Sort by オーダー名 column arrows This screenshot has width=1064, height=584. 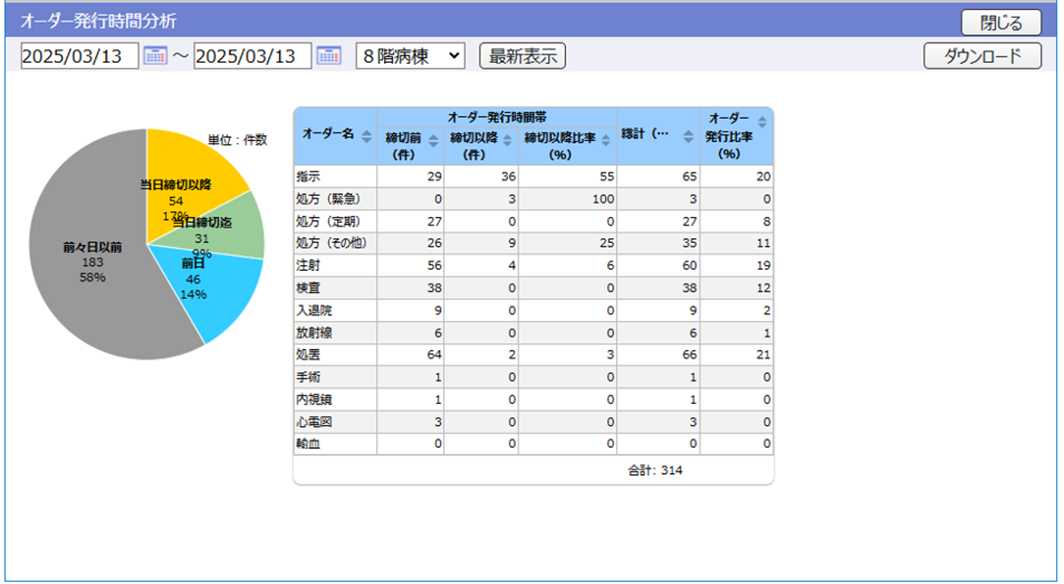coord(366,136)
